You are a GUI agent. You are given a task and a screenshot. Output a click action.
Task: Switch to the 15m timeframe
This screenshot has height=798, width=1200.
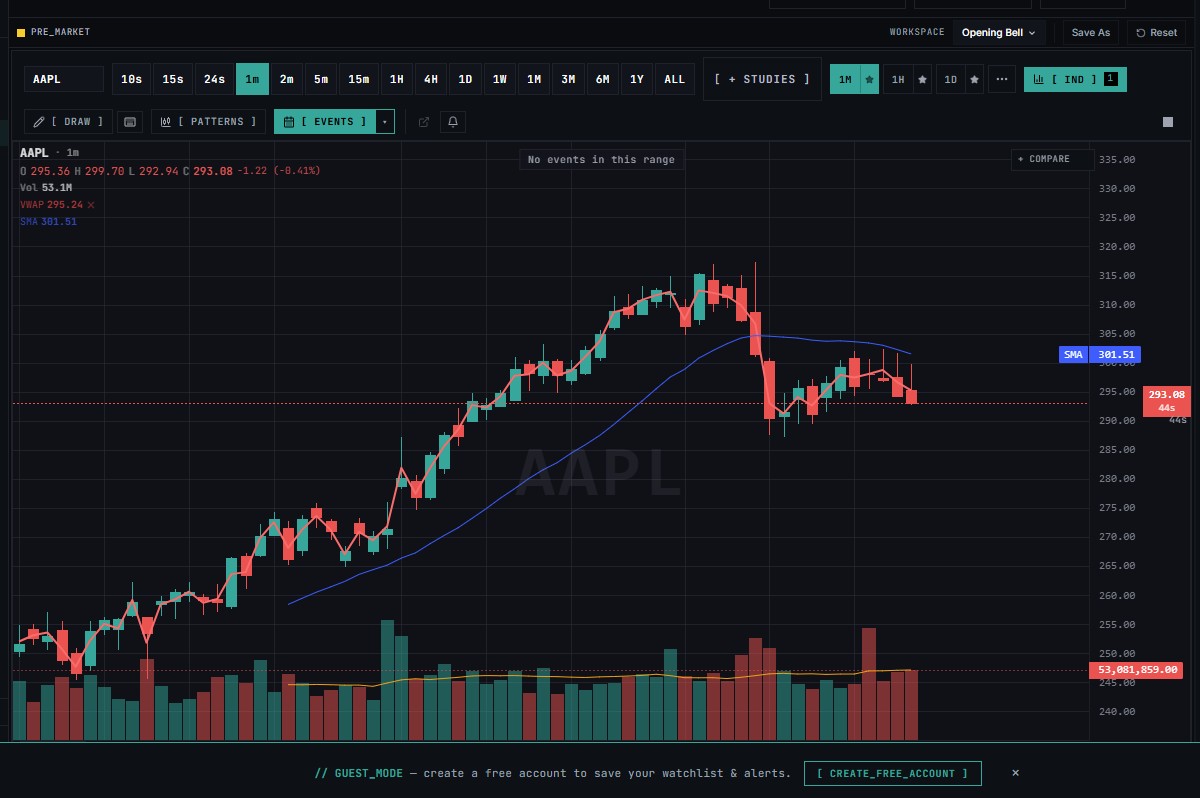point(358,79)
